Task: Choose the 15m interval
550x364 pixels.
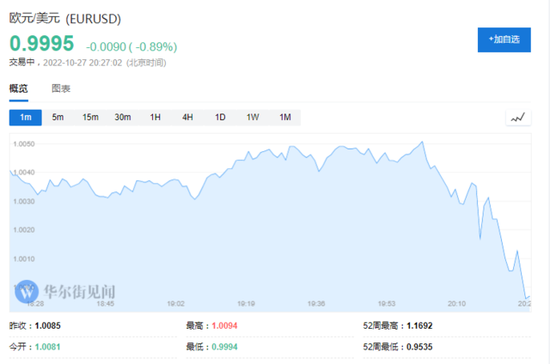Action: click(90, 117)
